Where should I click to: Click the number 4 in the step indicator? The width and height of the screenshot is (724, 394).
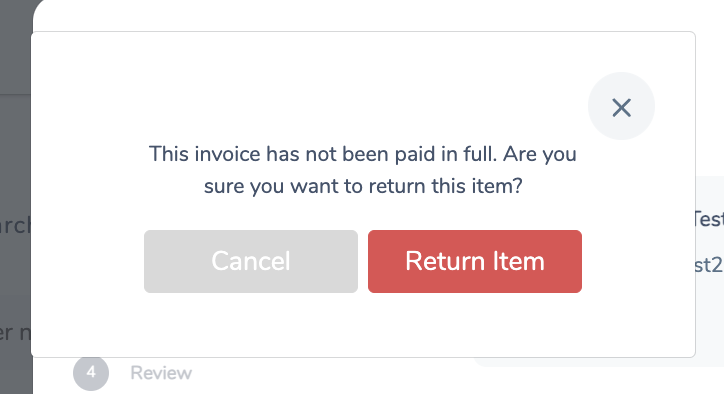(91, 372)
